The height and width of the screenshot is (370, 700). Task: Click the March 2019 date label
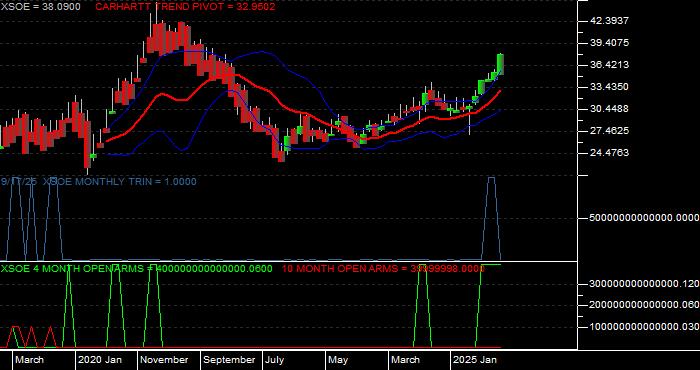[x=29, y=360]
